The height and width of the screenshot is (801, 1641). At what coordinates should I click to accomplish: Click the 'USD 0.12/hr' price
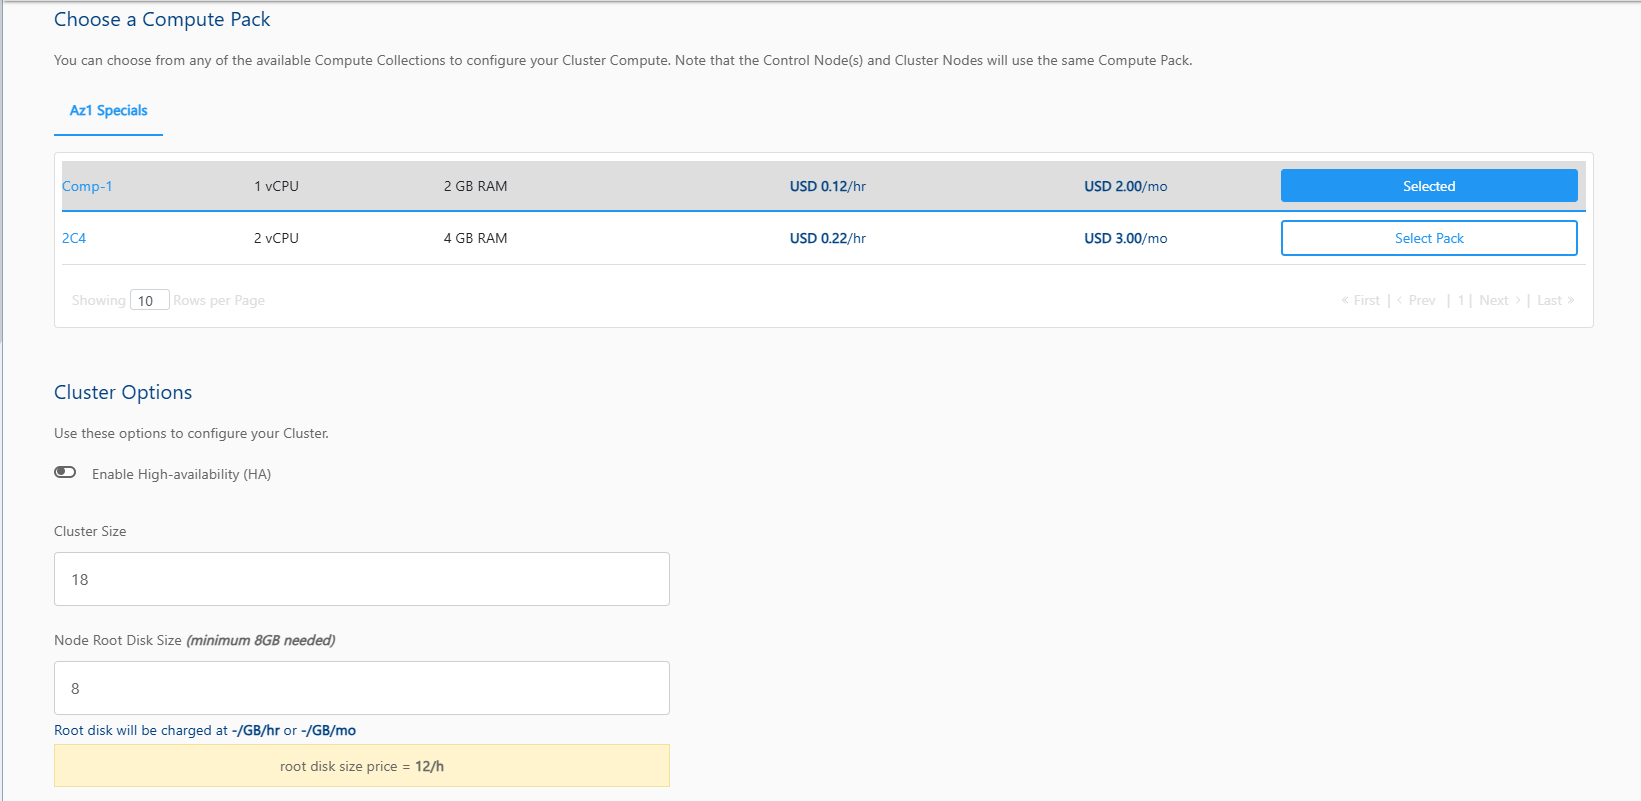point(828,186)
